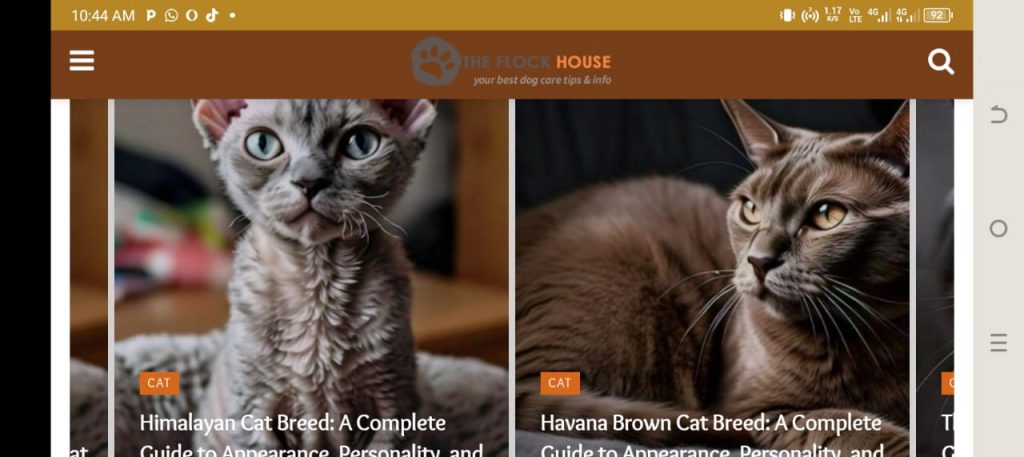Tap the WhatsApp notification icon
Screen dimensions: 1024x457
click(171, 15)
